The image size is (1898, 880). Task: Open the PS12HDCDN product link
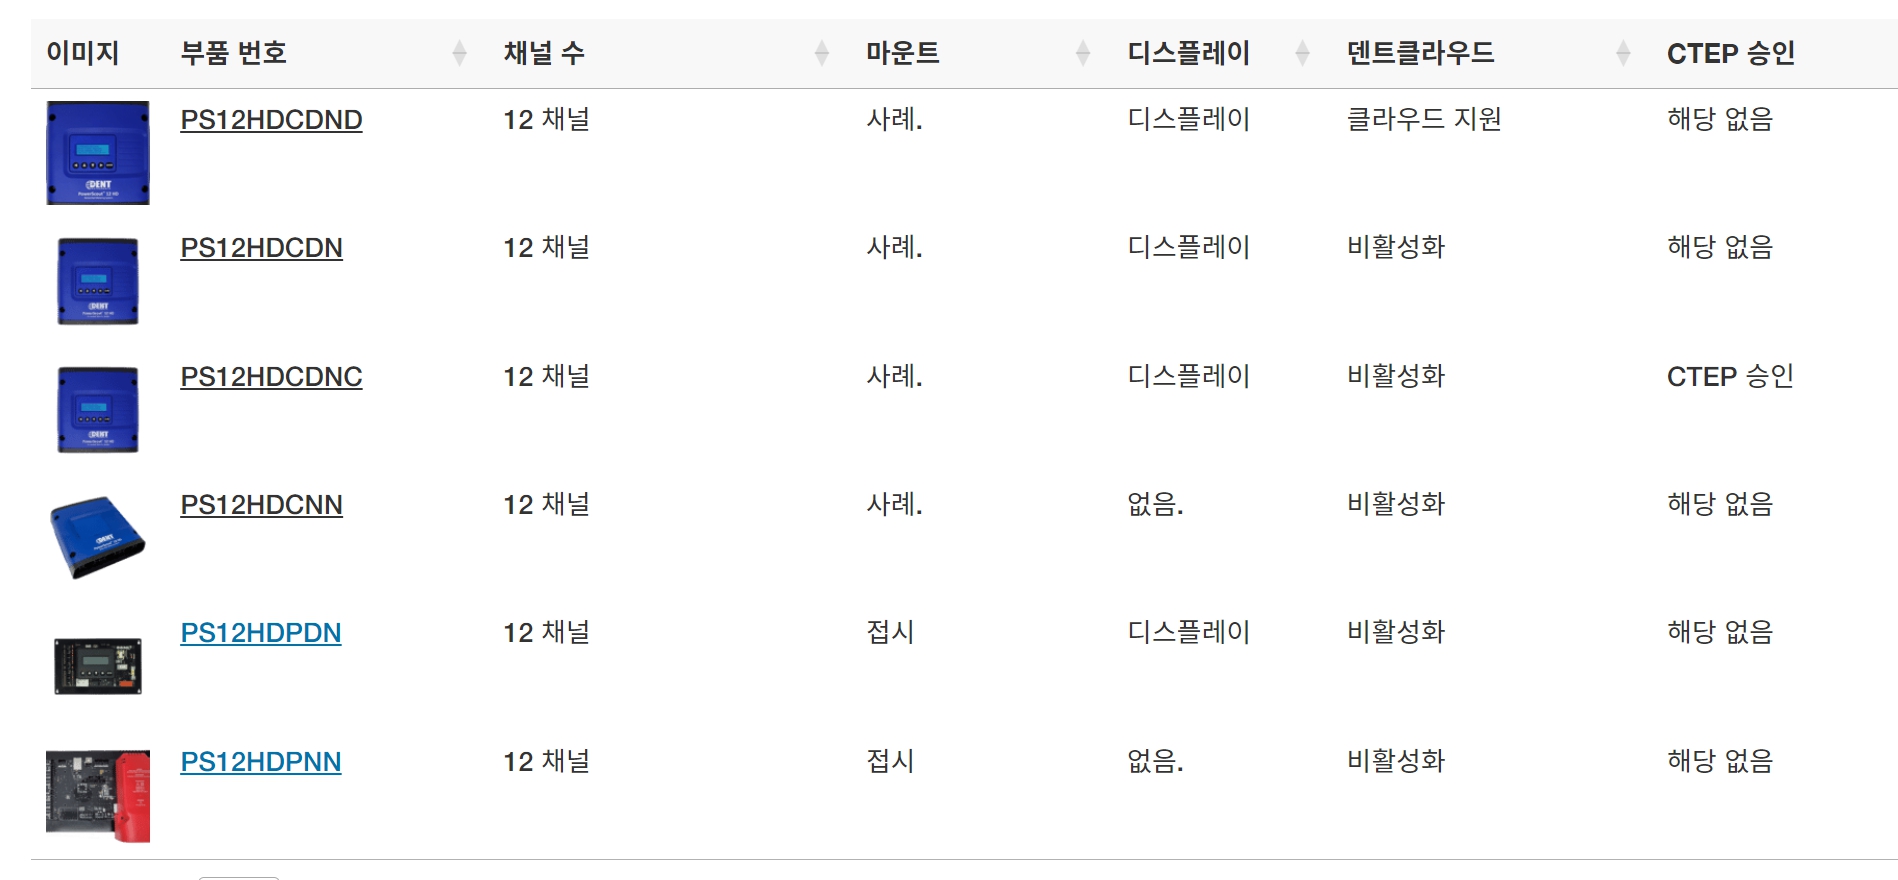click(261, 248)
